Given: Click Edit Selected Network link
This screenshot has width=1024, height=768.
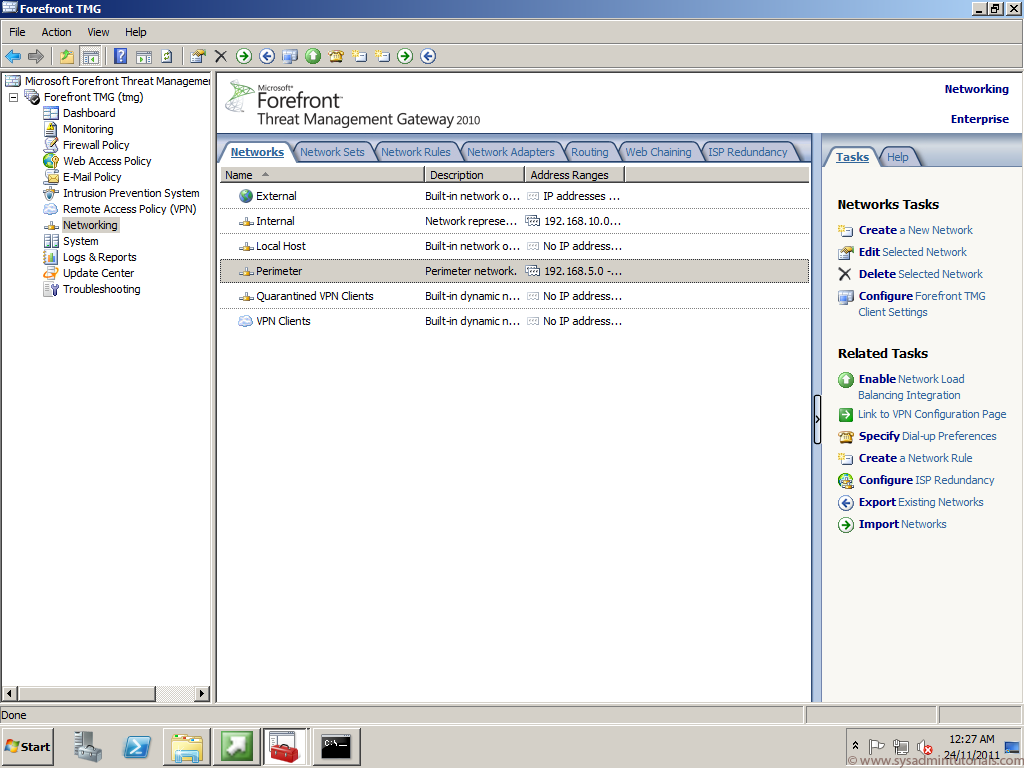Looking at the screenshot, I should coord(912,252).
